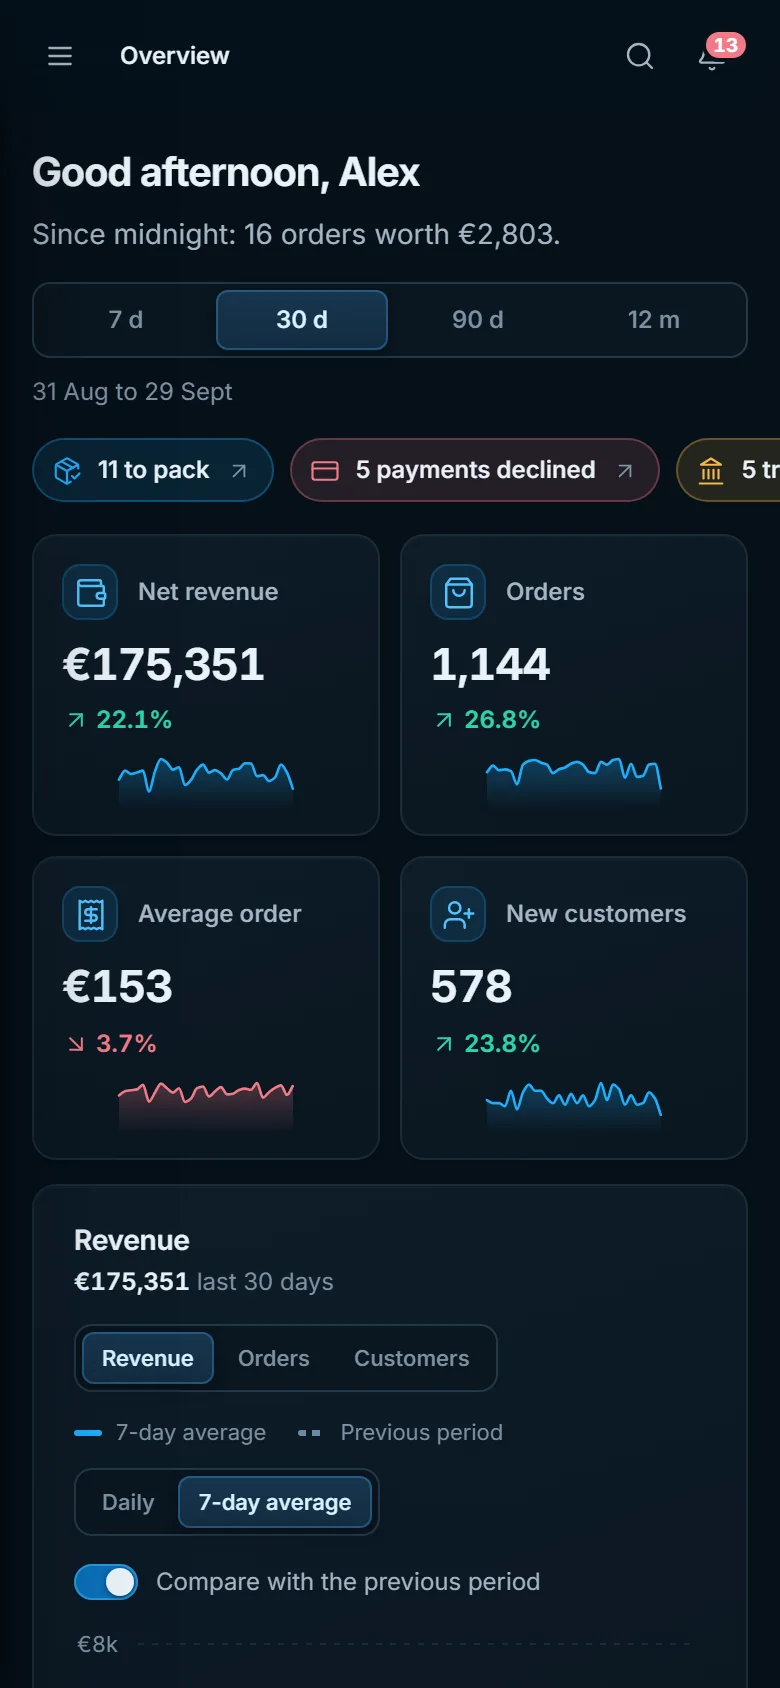Click the €8k axis label
The width and height of the screenshot is (780, 1688).
click(x=98, y=1644)
